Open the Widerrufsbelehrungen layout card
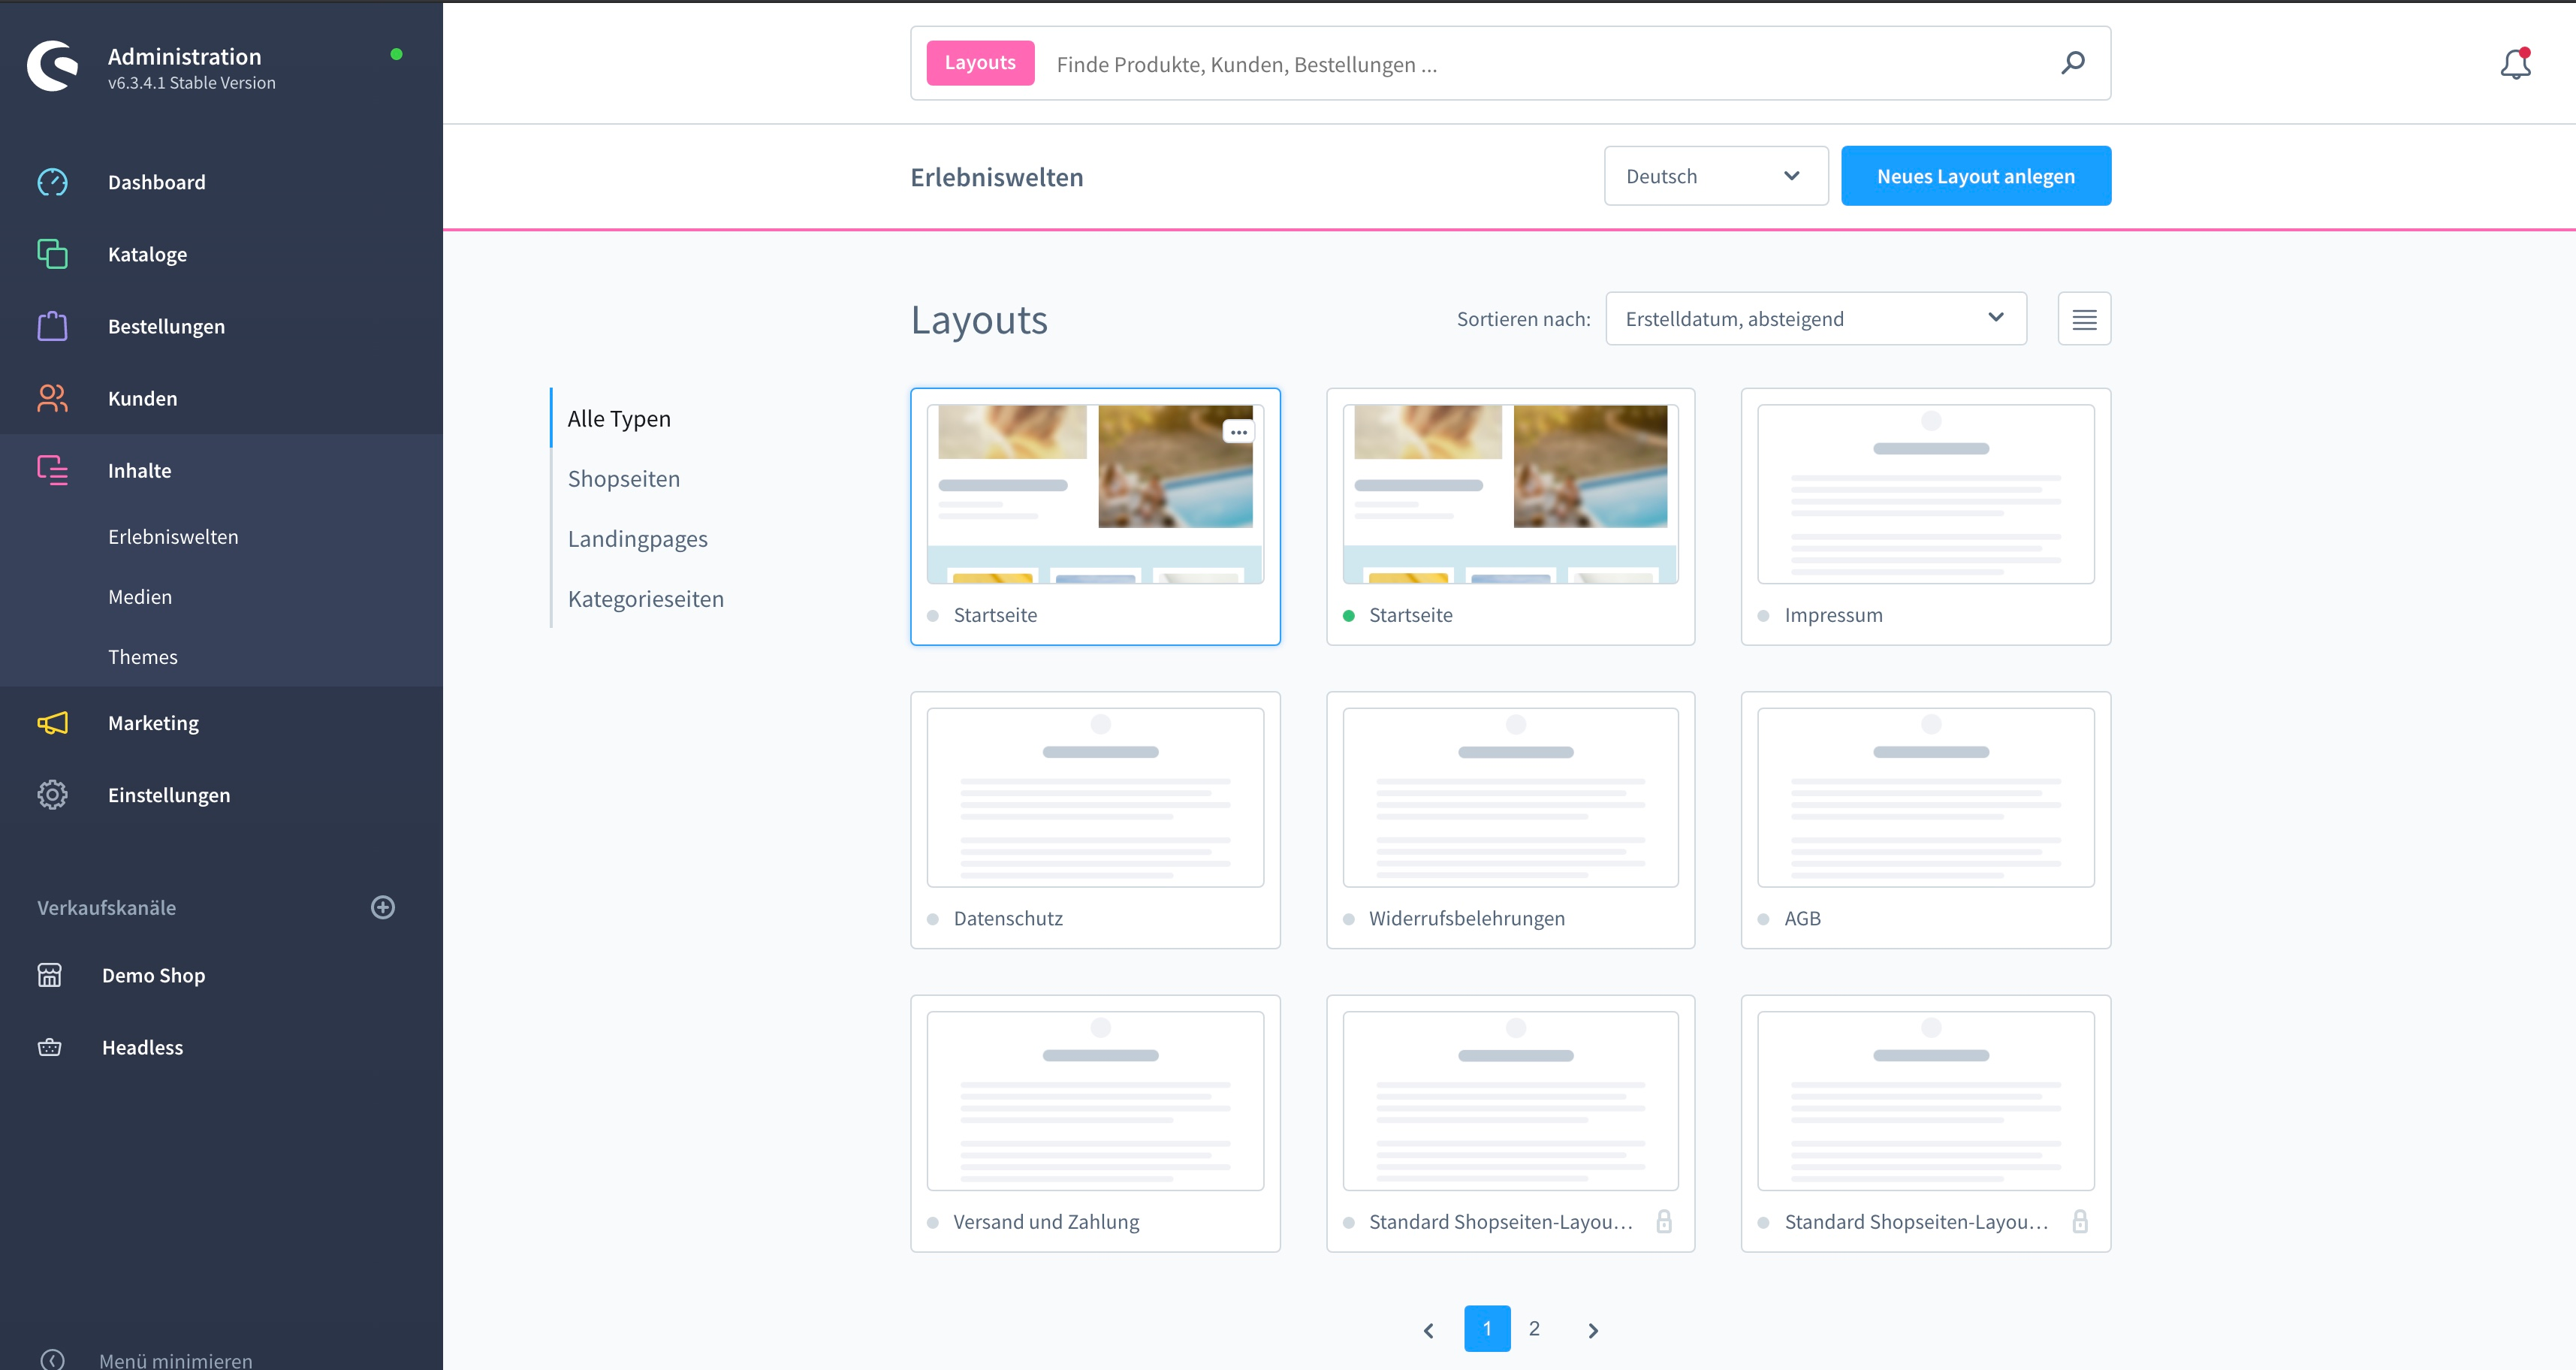The width and height of the screenshot is (2576, 1370). pos(1510,820)
